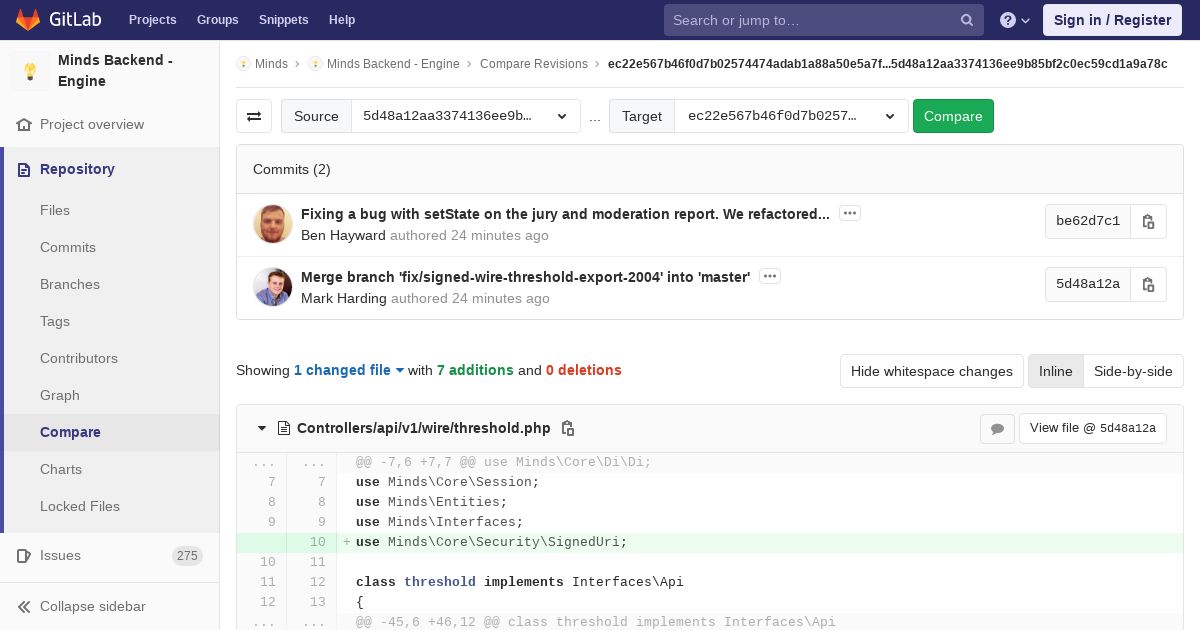Click the search magnifier icon
The height and width of the screenshot is (630, 1200).
967,20
